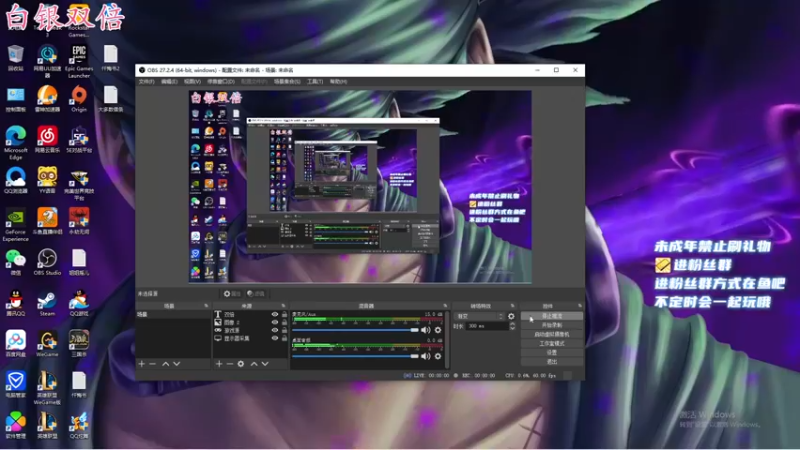Open the 停靠窗口(D) menu in OBS
The width and height of the screenshot is (800, 450).
tap(221, 82)
